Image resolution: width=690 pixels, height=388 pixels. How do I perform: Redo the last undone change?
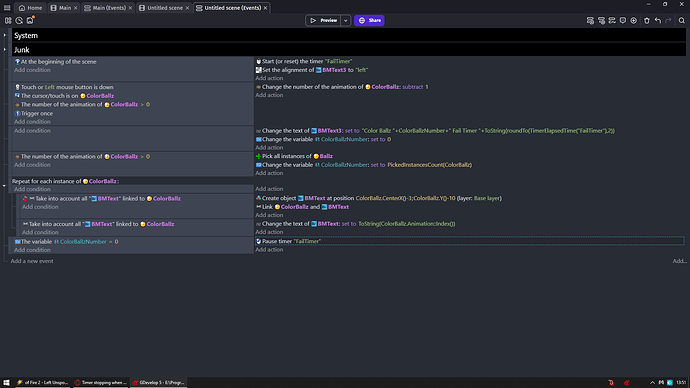pyautogui.click(x=668, y=21)
